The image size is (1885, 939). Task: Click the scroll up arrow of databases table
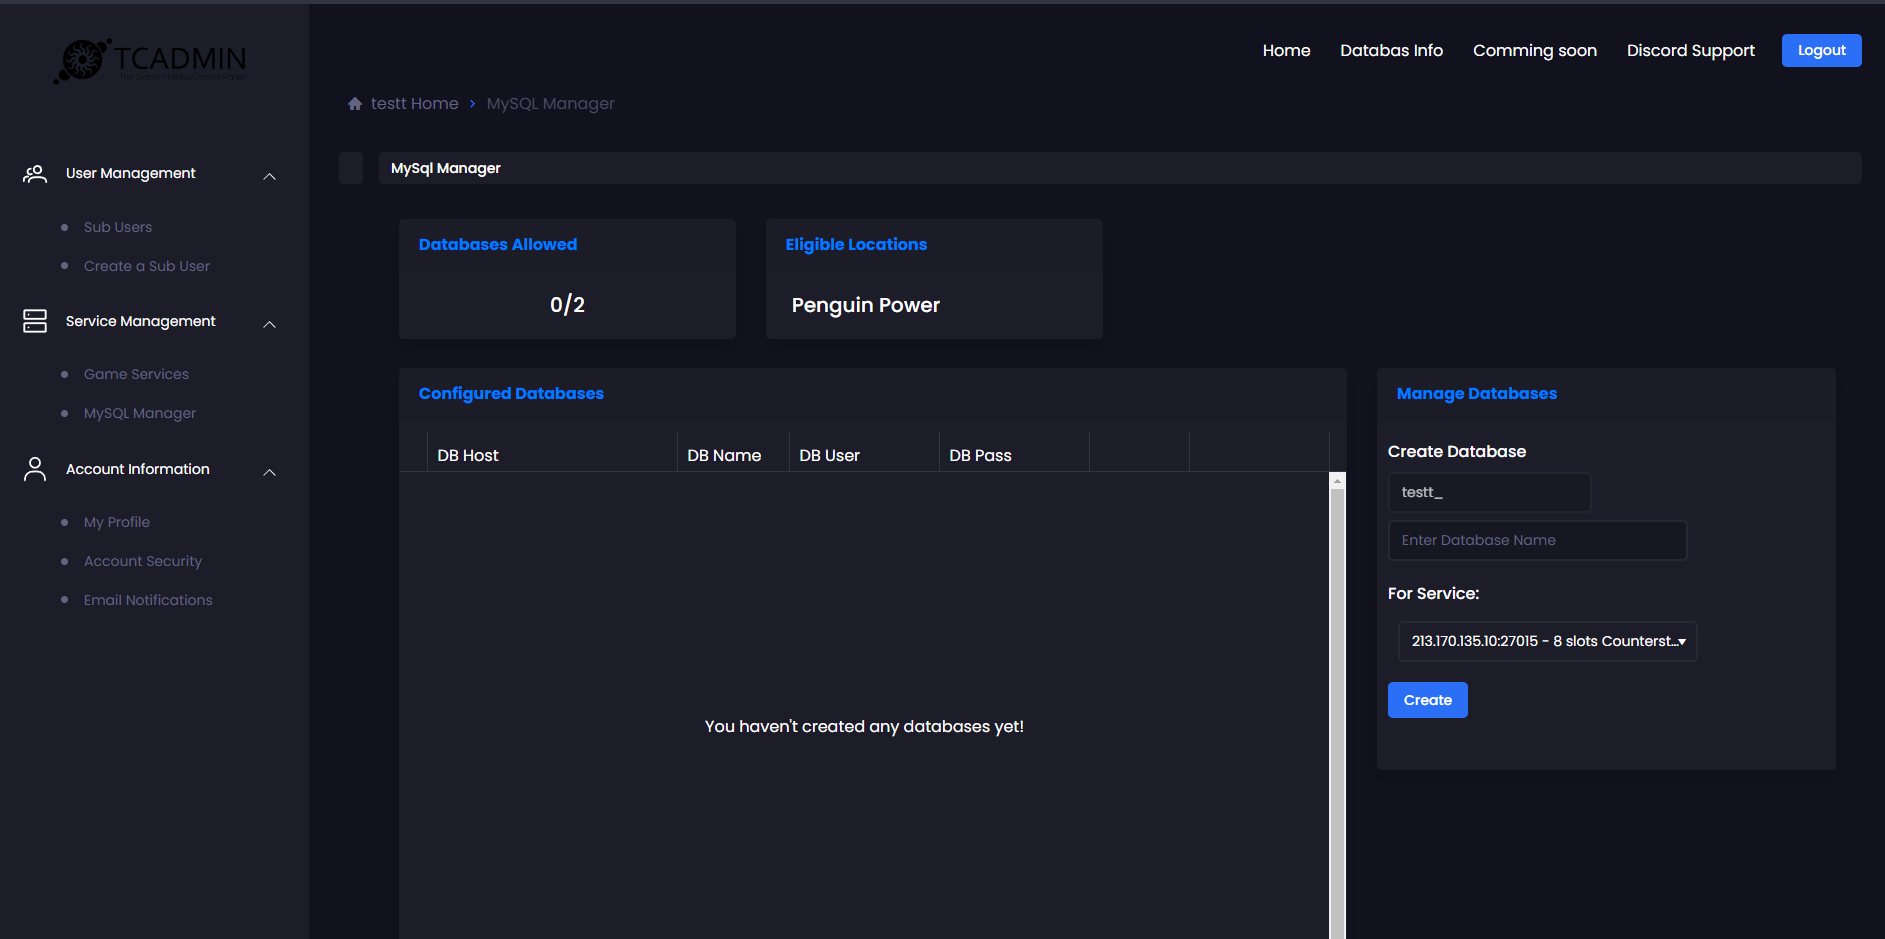coord(1337,481)
